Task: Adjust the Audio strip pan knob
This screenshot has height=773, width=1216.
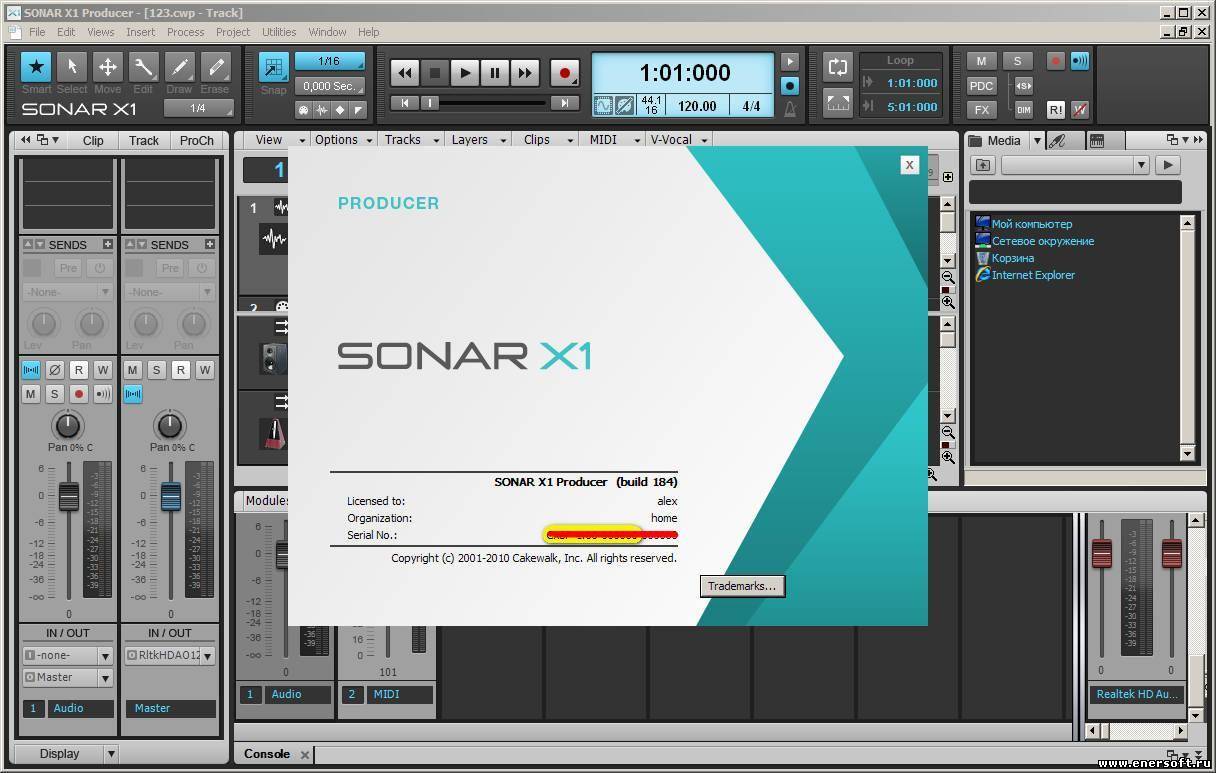Action: coord(67,425)
